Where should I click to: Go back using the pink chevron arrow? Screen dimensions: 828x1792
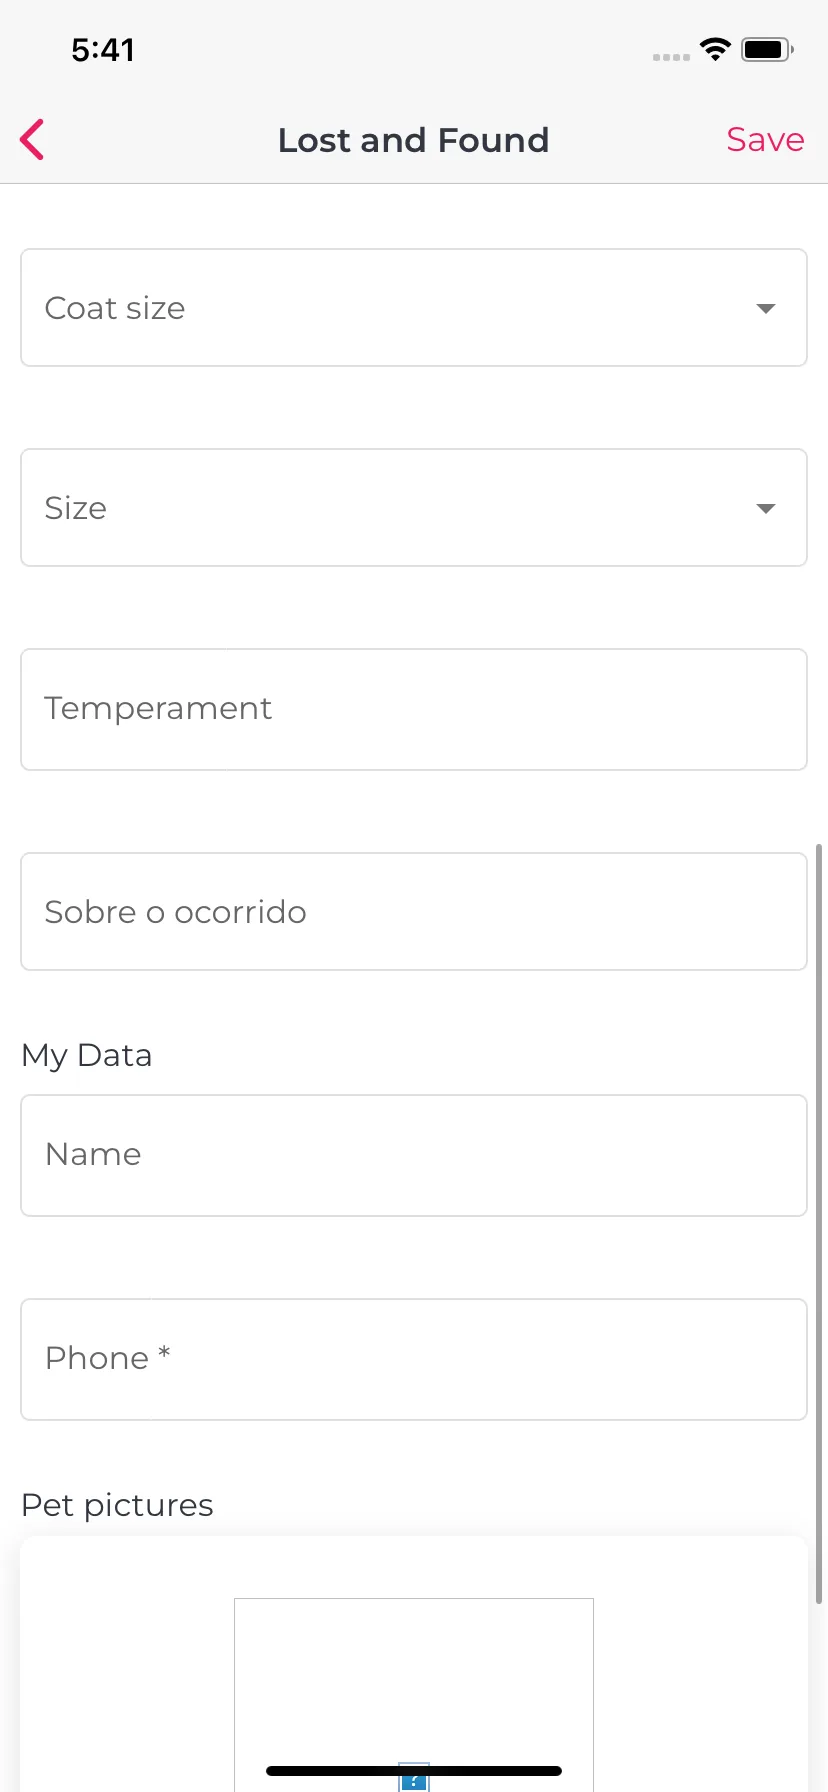tap(32, 139)
